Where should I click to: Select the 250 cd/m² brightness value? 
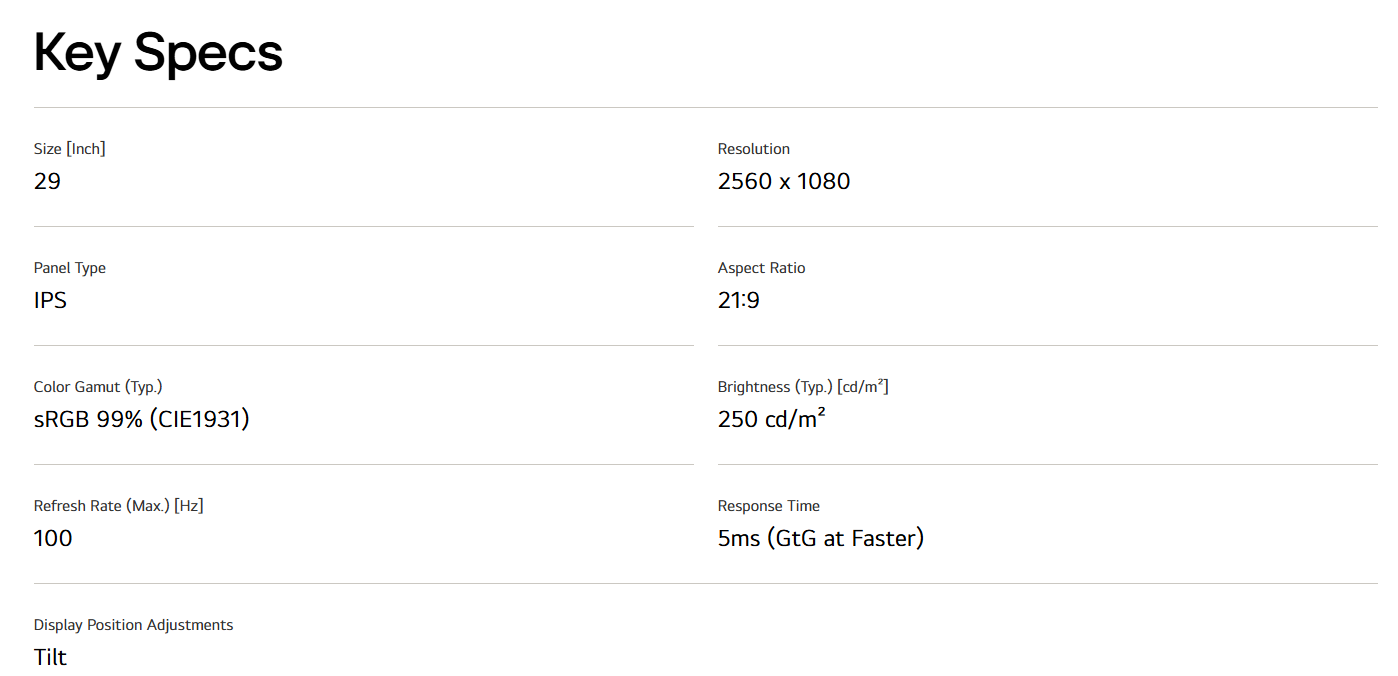pos(771,419)
